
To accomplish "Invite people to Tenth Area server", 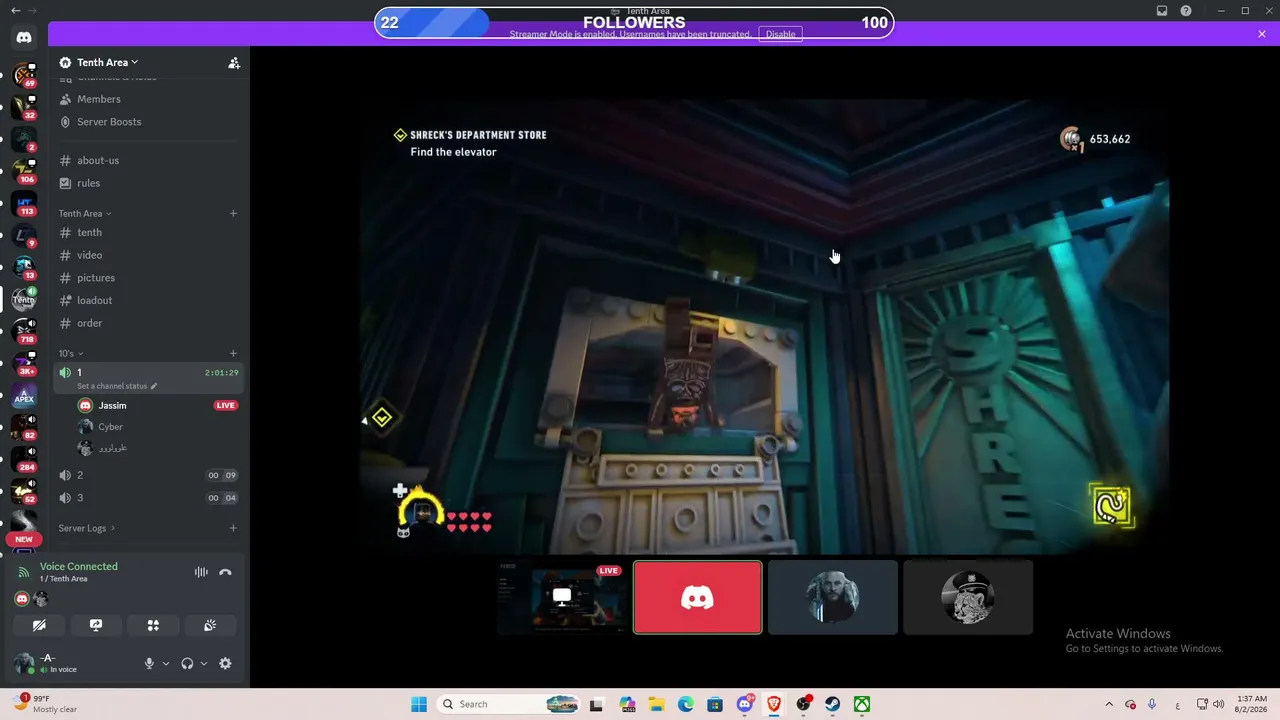I will 234,63.
